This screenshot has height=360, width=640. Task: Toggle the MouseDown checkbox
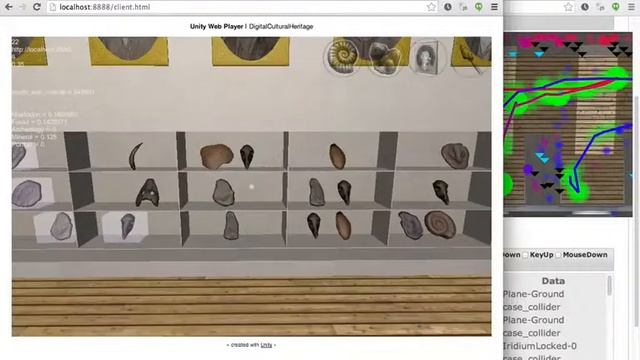point(558,255)
